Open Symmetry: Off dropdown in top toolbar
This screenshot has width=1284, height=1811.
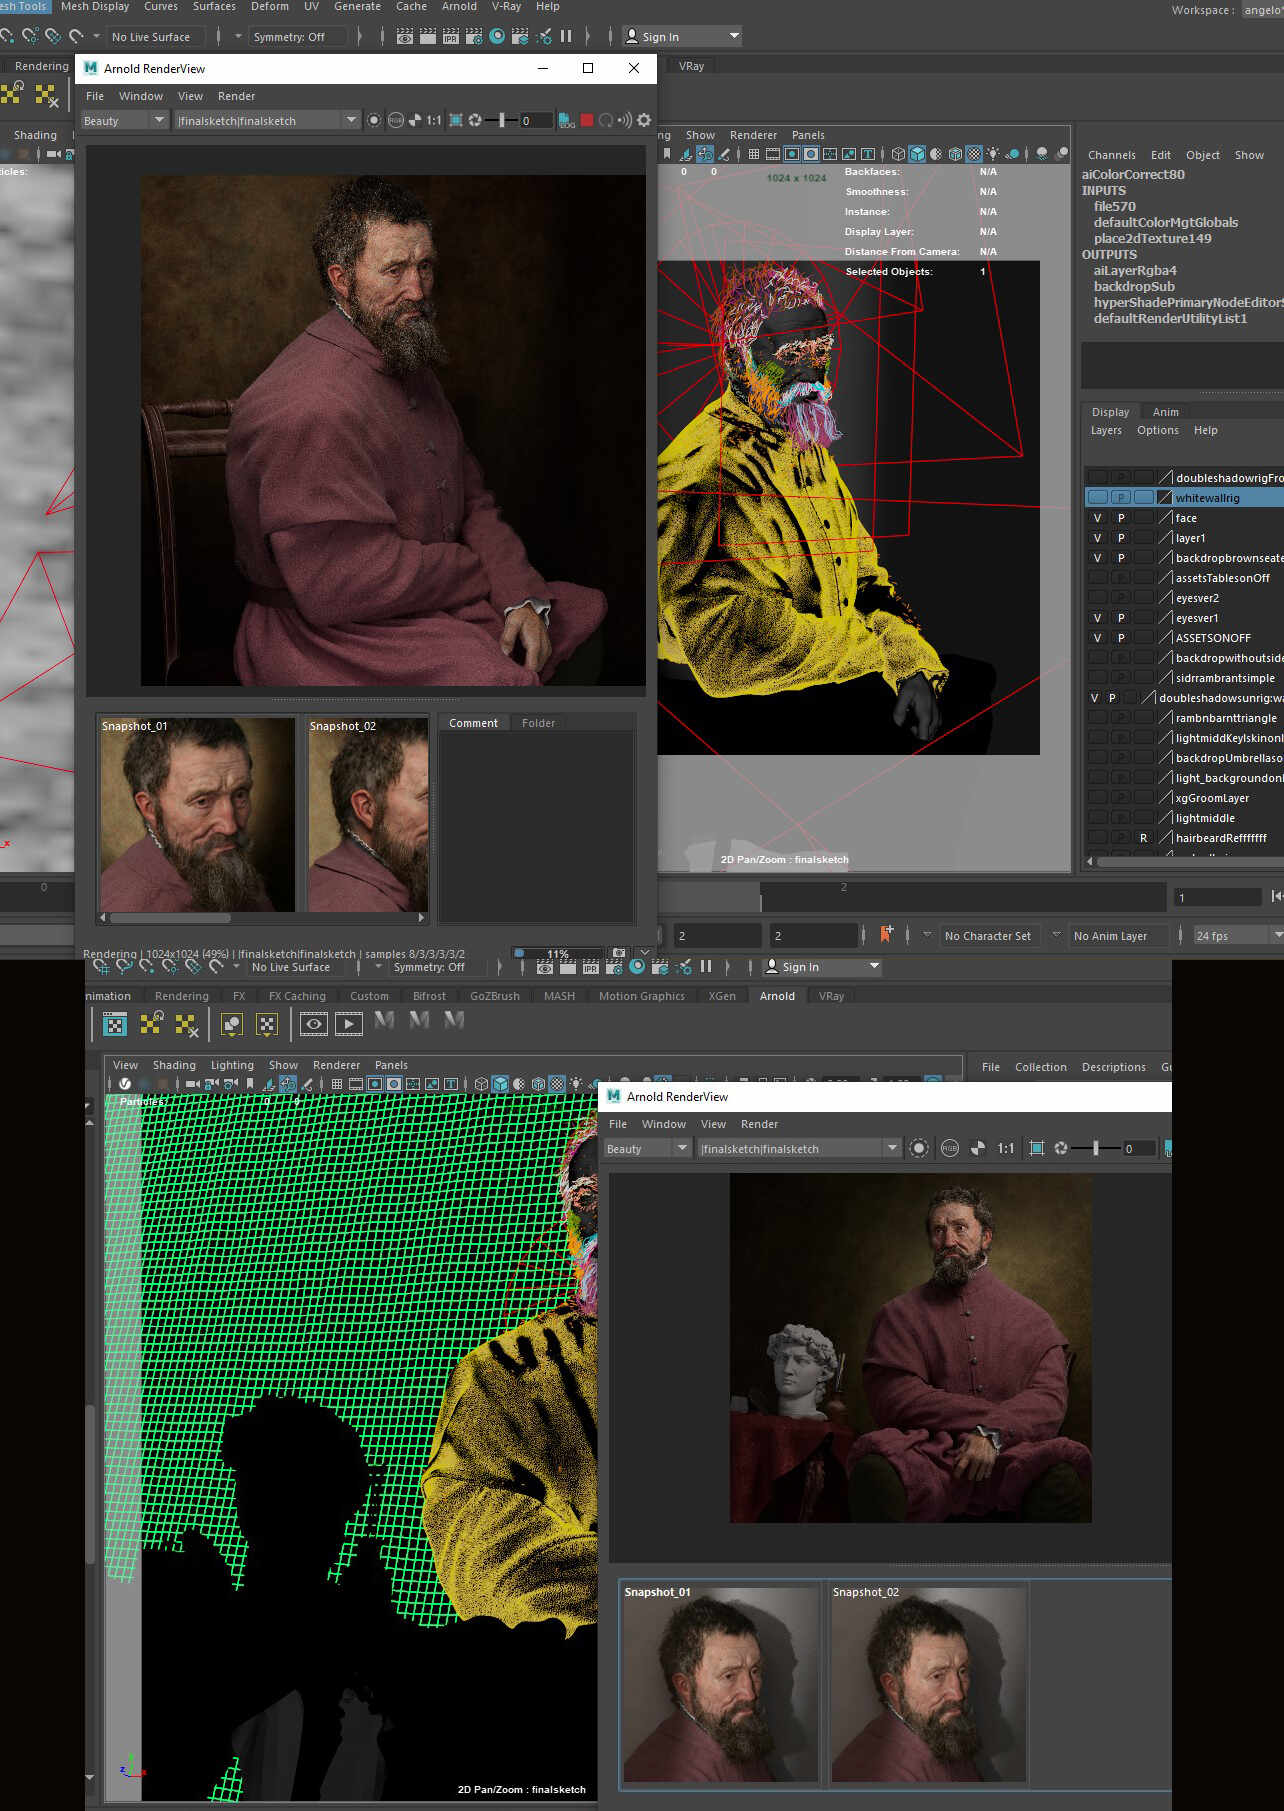tap(299, 36)
